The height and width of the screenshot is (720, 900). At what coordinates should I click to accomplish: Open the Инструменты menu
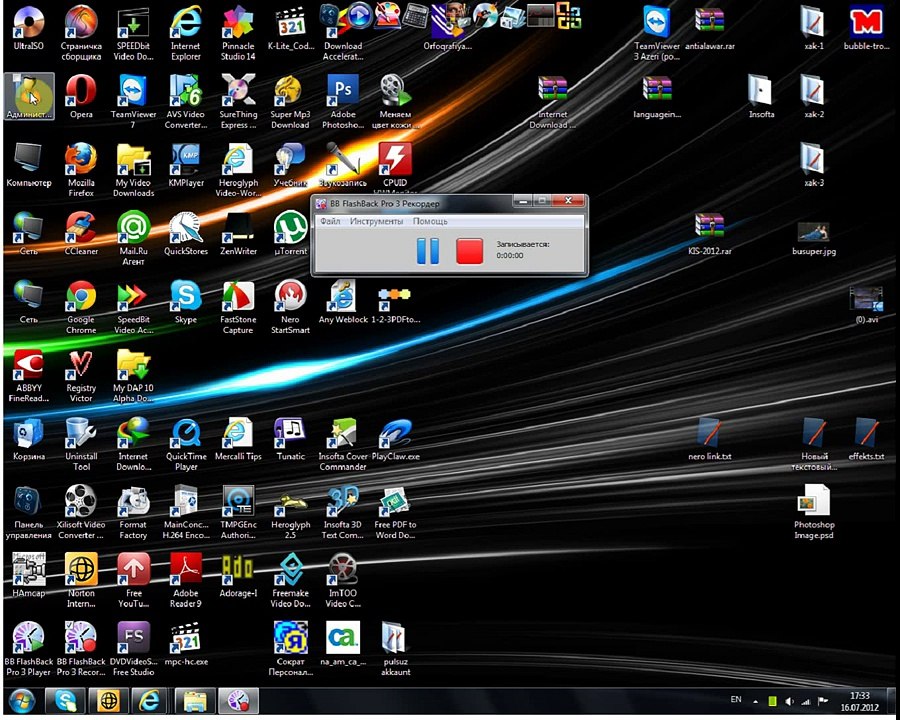tap(377, 221)
